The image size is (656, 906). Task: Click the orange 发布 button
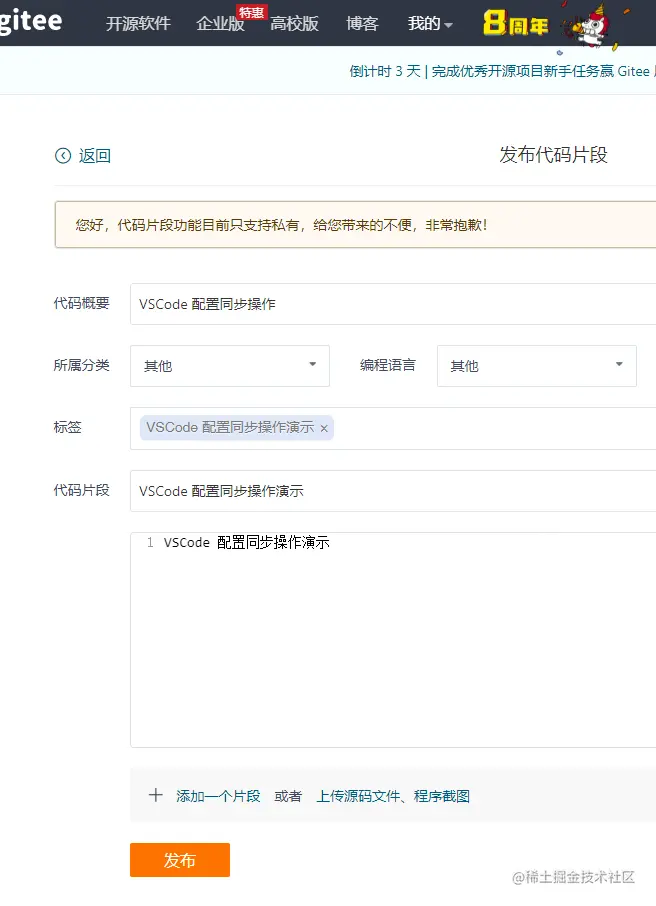(x=180, y=860)
